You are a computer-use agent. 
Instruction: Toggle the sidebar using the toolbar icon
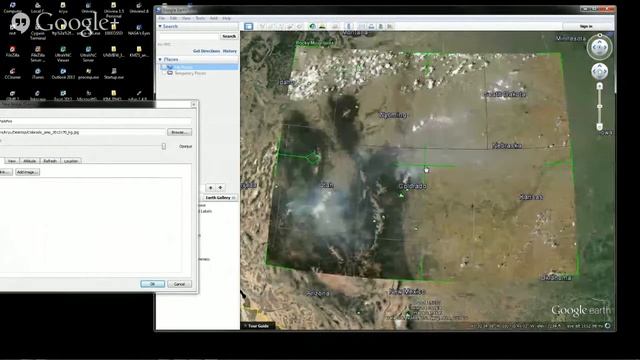point(249,26)
